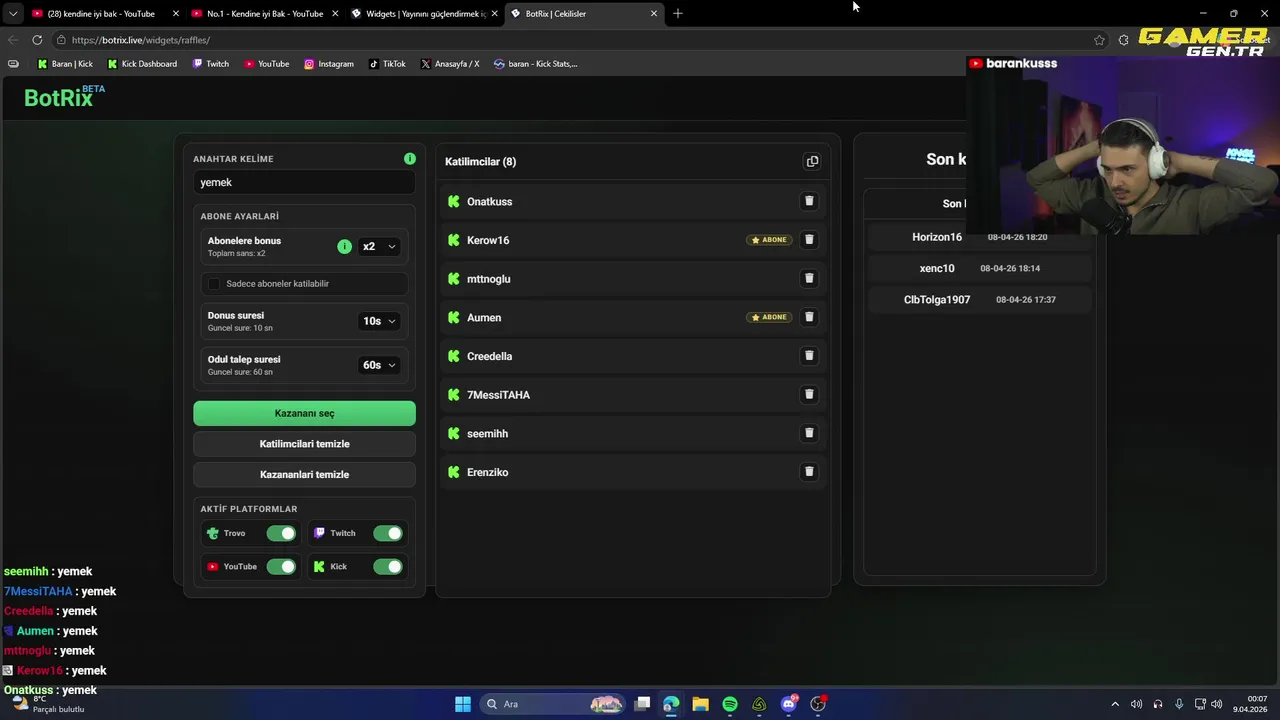Toggle the YouTube platform switch
Image resolution: width=1280 pixels, height=720 pixels.
tap(281, 567)
